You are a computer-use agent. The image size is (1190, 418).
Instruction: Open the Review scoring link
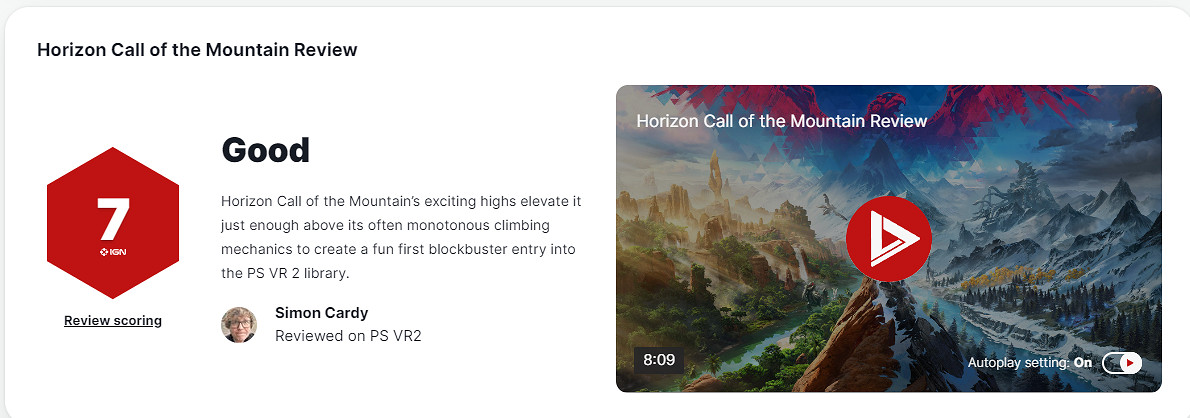(113, 320)
